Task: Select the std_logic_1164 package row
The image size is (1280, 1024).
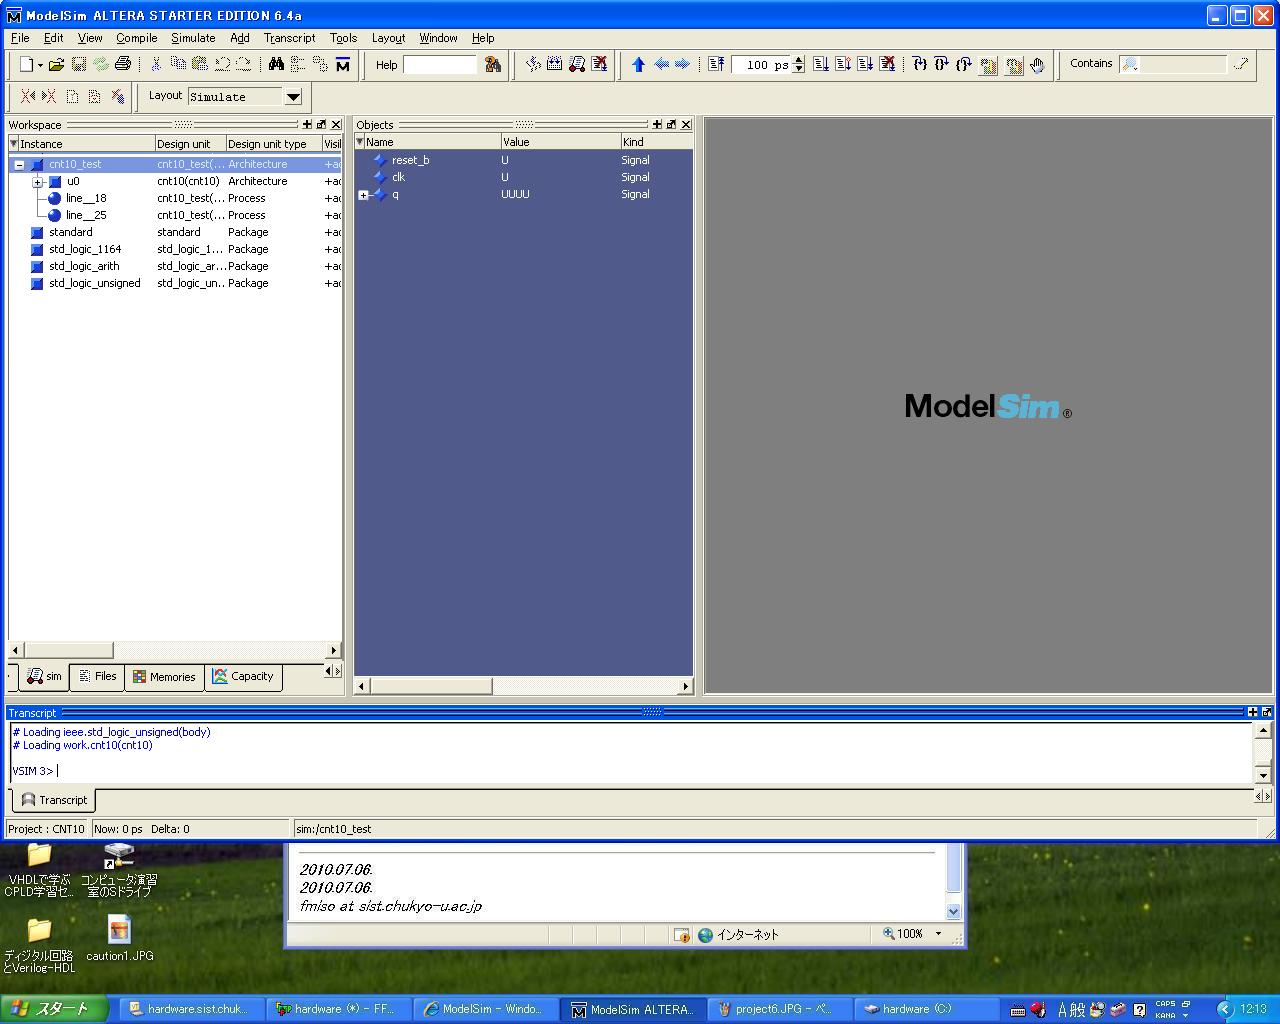Action: (x=175, y=250)
